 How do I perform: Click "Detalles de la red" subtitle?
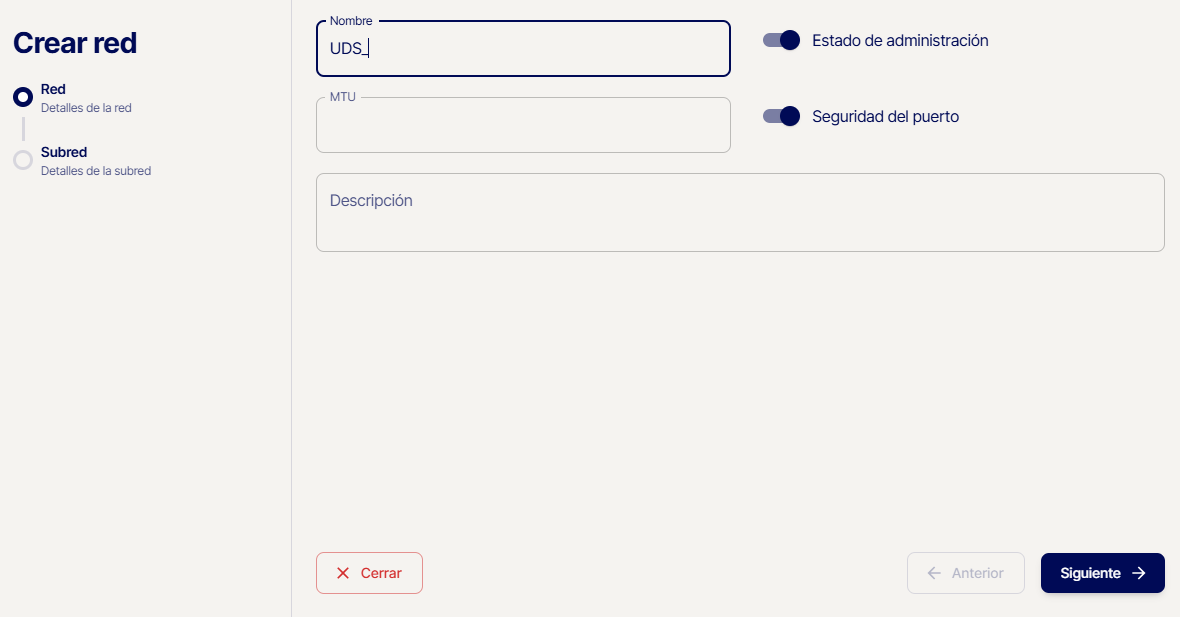pyautogui.click(x=86, y=108)
